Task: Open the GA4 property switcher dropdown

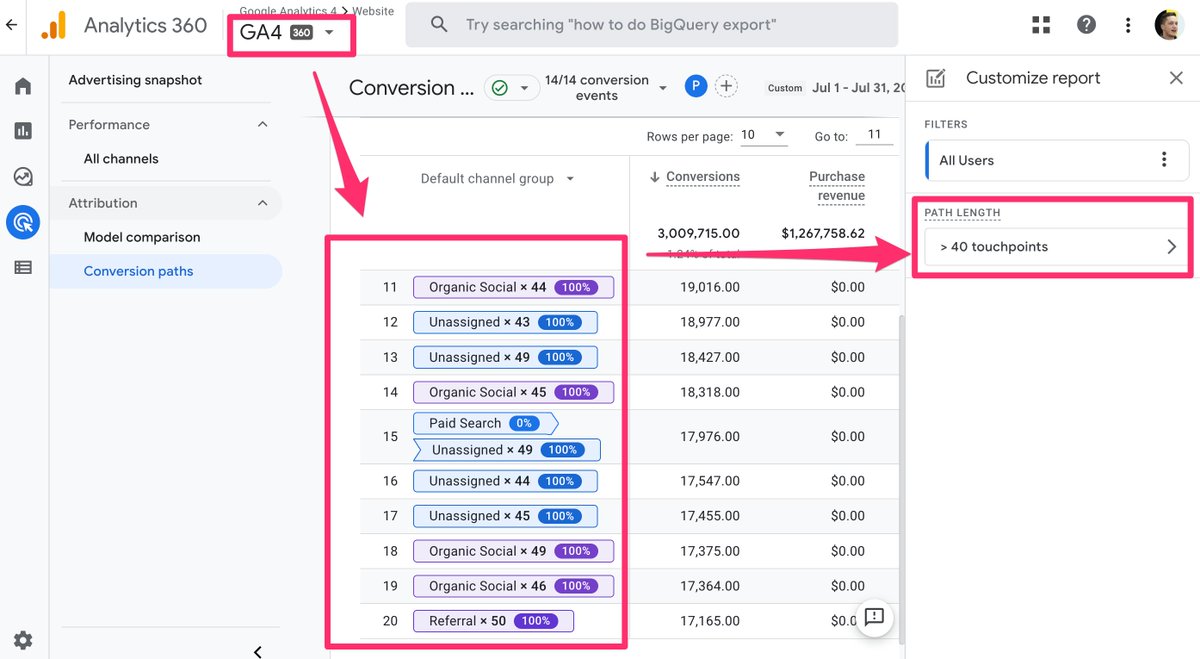Action: pyautogui.click(x=290, y=34)
